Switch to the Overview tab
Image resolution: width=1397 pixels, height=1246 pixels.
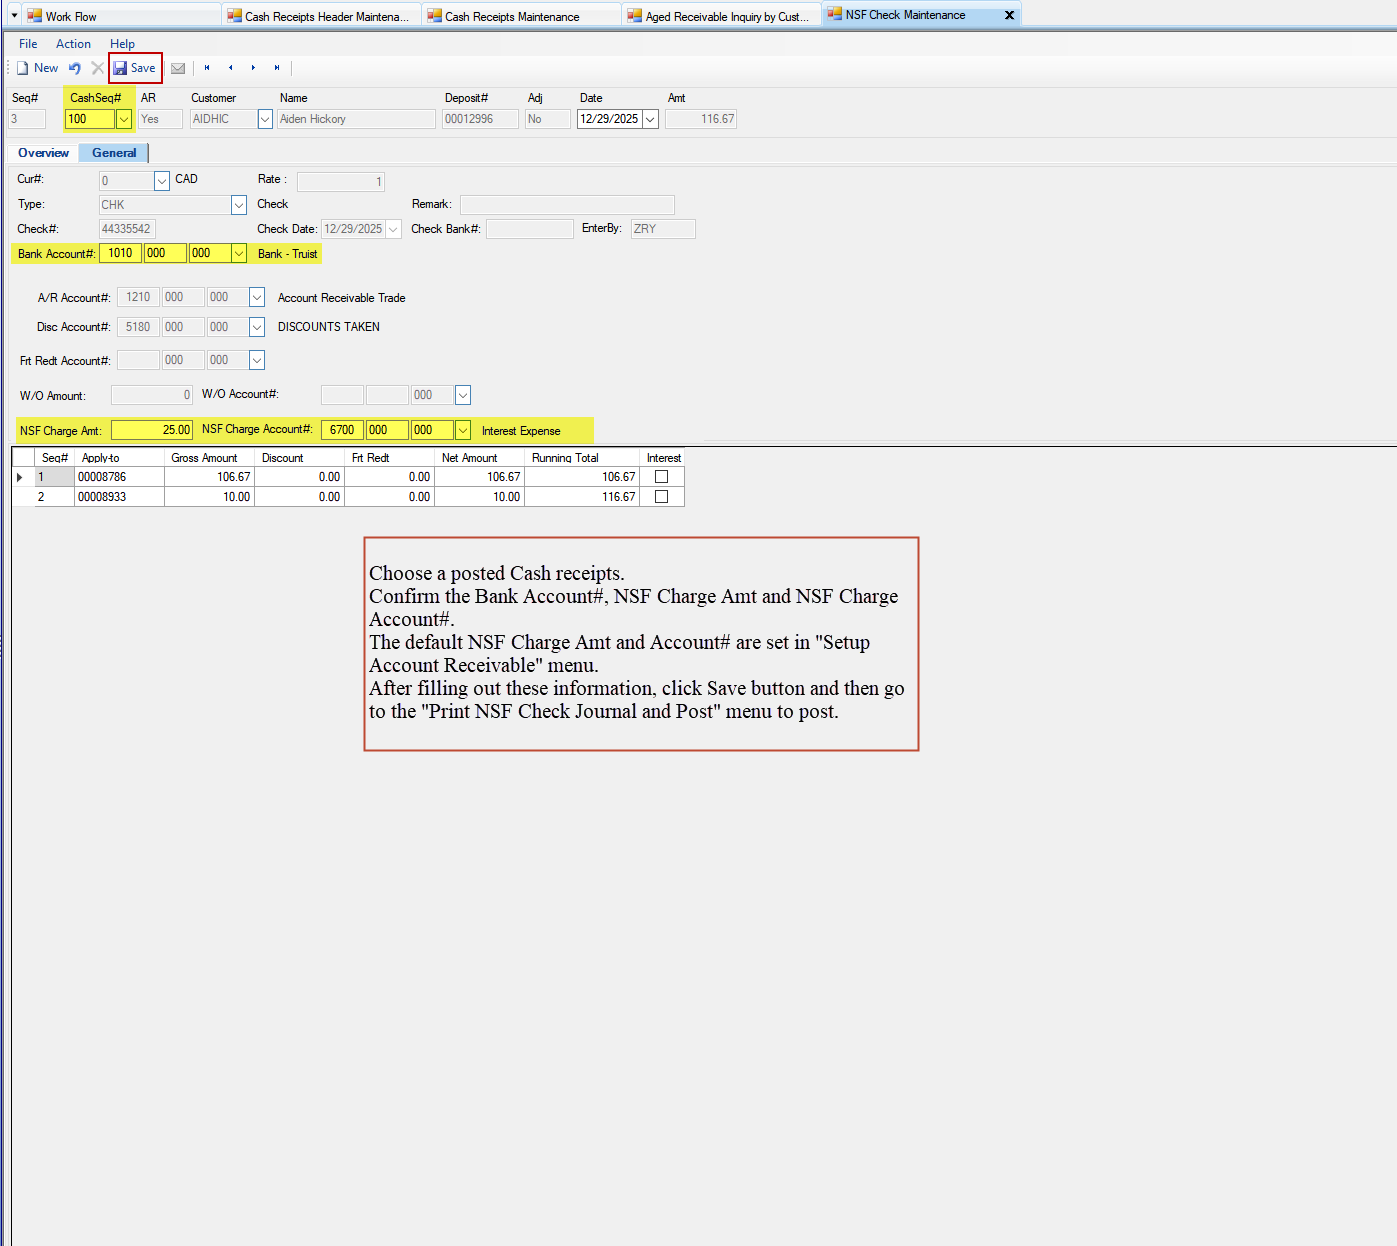coord(43,153)
